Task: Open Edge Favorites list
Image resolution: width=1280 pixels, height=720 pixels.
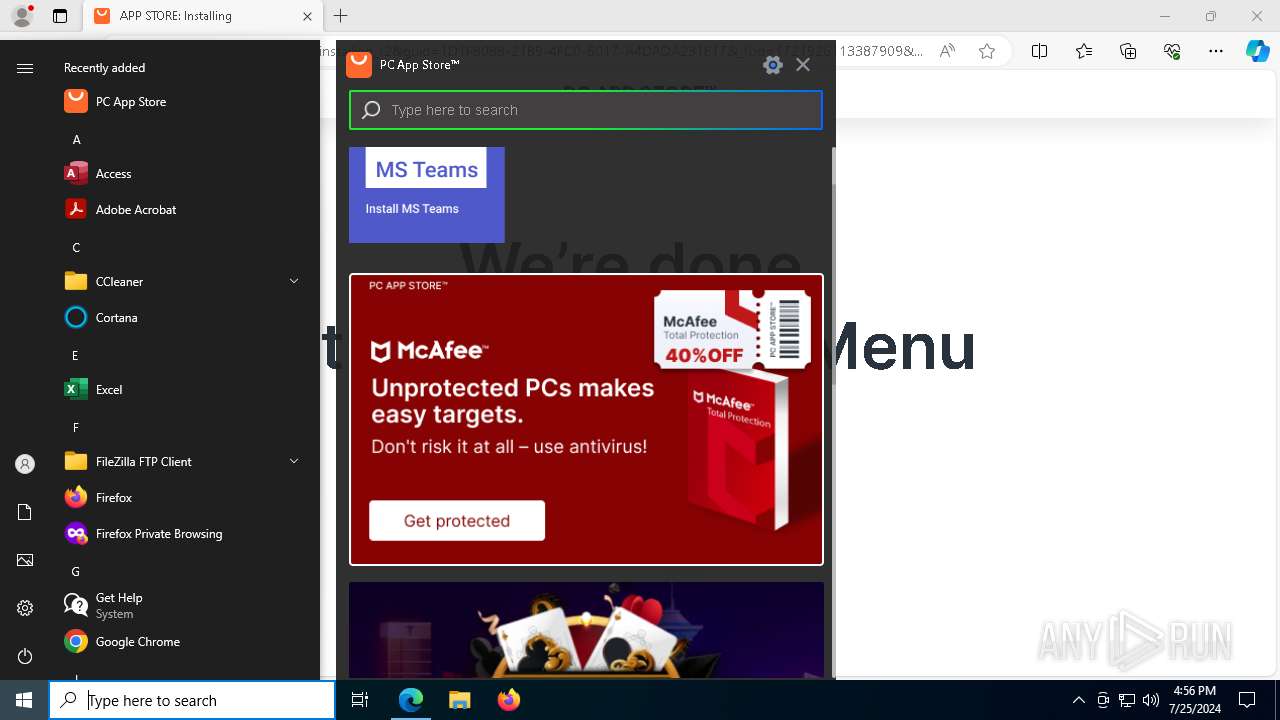Action: (1084, 51)
